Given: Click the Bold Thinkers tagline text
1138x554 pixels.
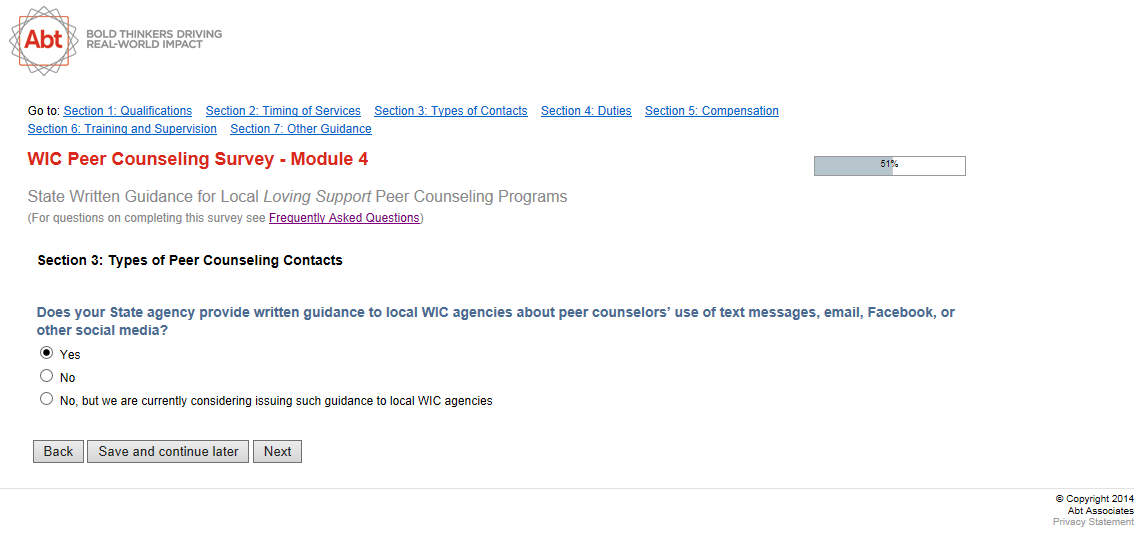Looking at the screenshot, I should [x=154, y=39].
